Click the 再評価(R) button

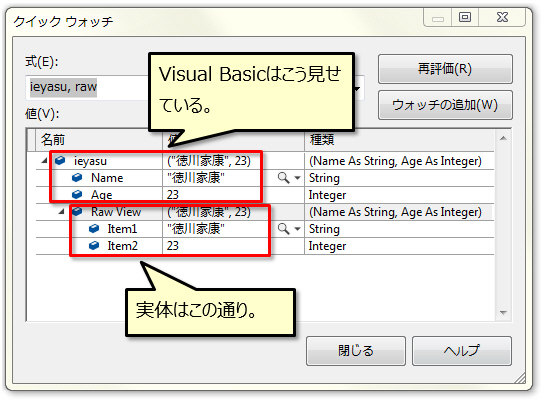[x=445, y=69]
